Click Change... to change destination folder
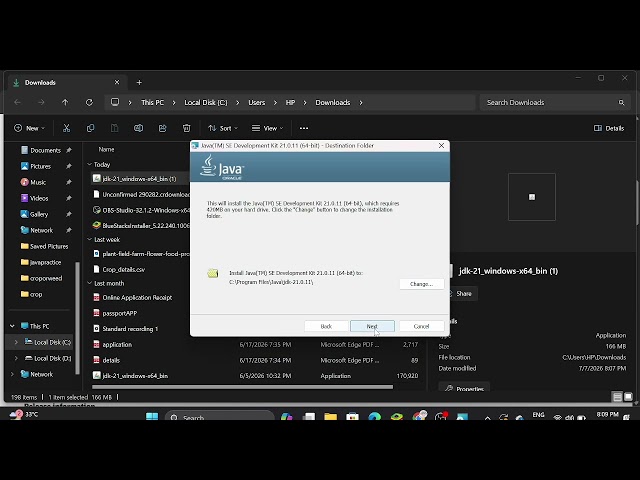The height and width of the screenshot is (480, 640). coord(421,284)
